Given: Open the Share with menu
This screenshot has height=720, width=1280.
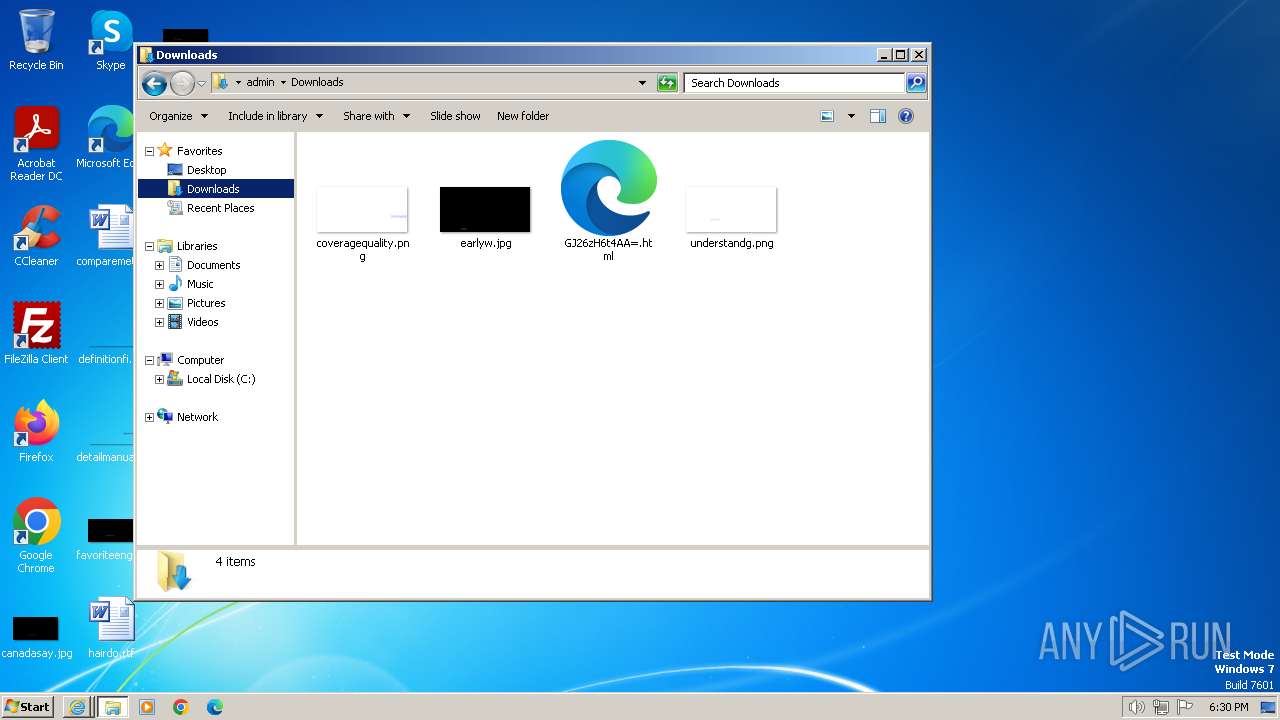Looking at the screenshot, I should (x=376, y=116).
